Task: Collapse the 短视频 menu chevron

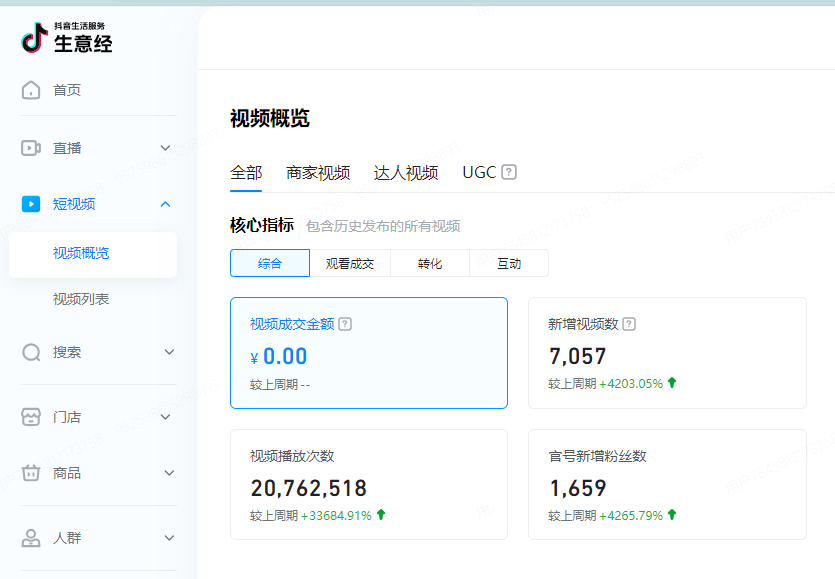Action: 166,204
